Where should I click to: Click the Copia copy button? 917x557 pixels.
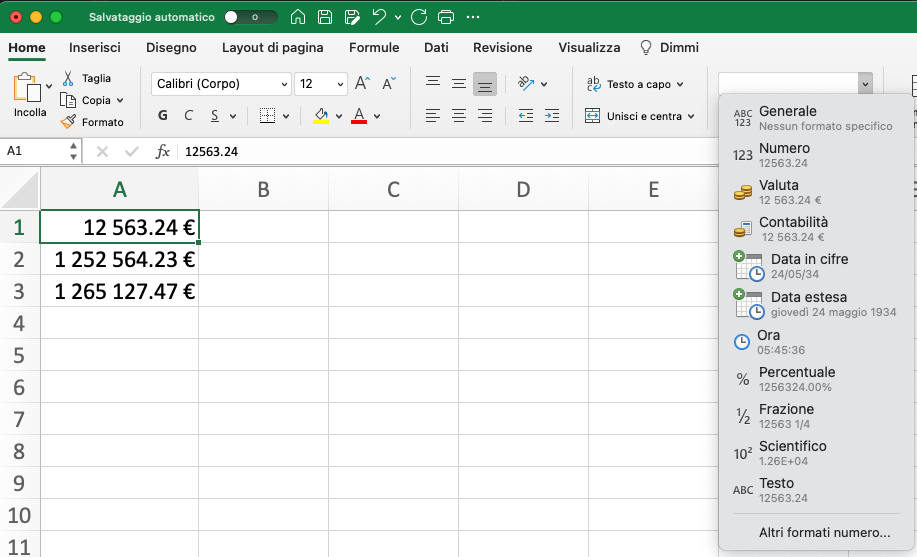tap(86, 100)
